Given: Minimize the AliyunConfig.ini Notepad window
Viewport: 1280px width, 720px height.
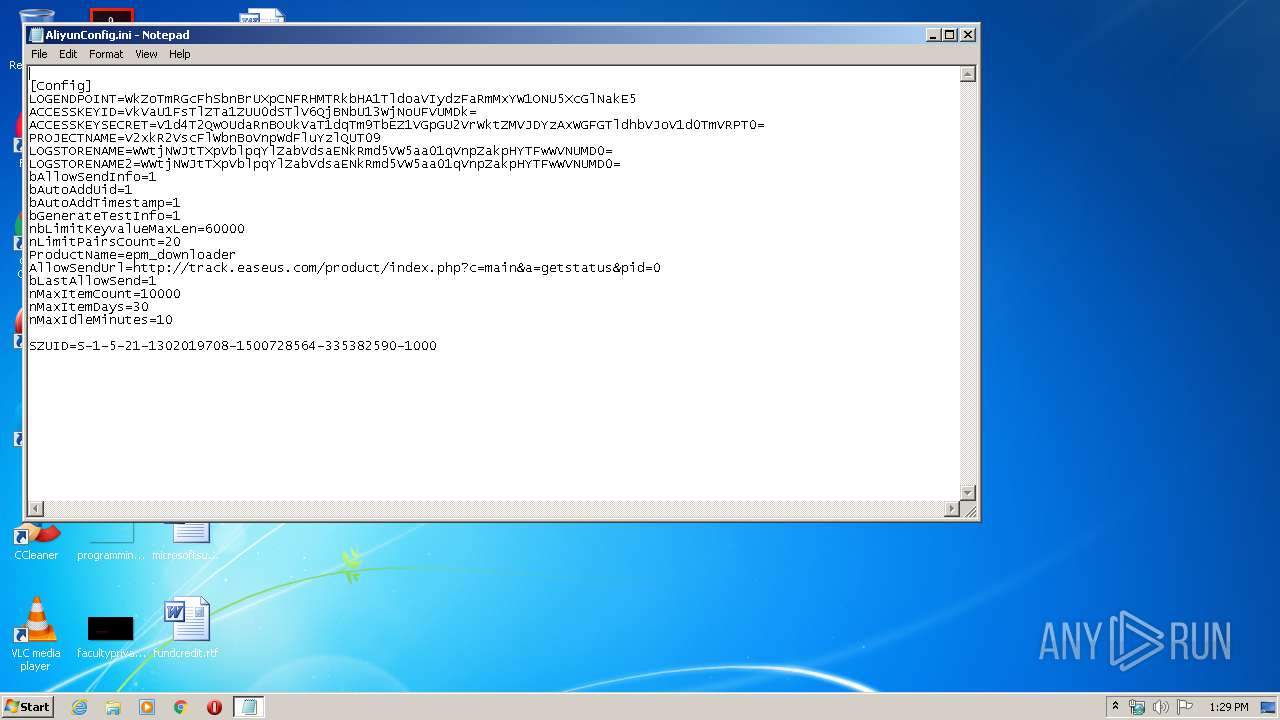Looking at the screenshot, I should tap(934, 34).
